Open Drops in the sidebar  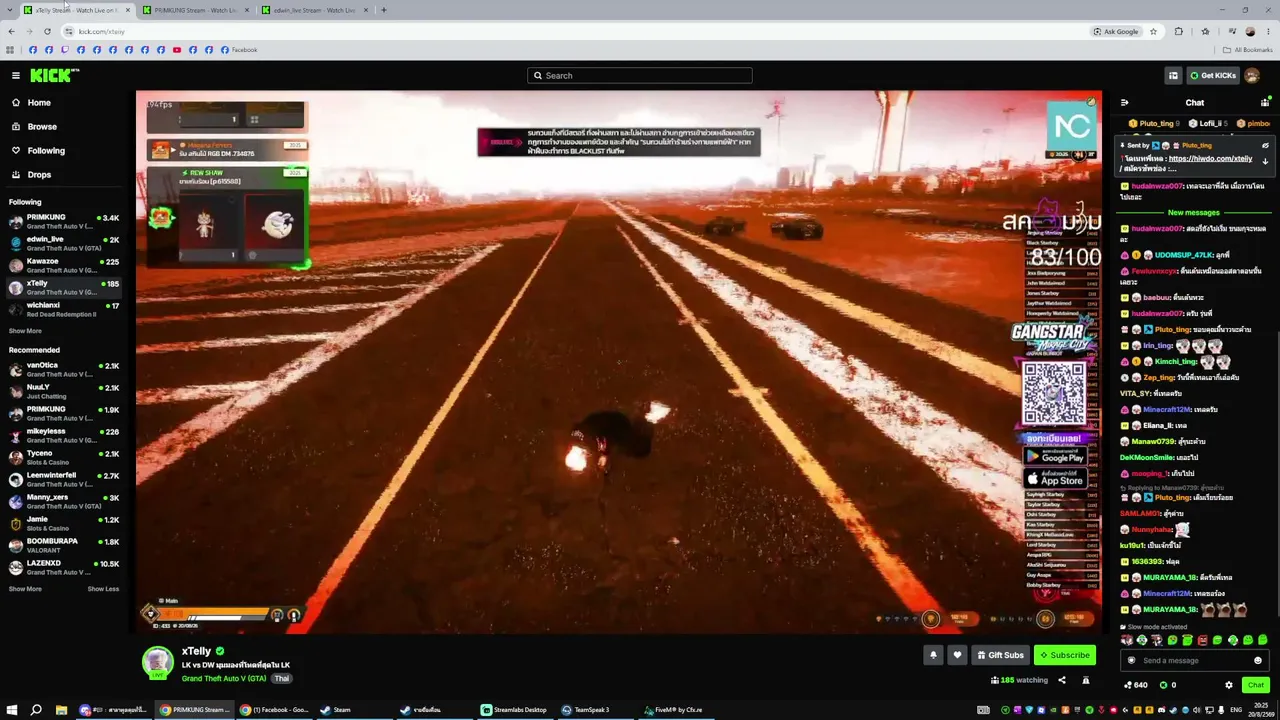click(39, 175)
